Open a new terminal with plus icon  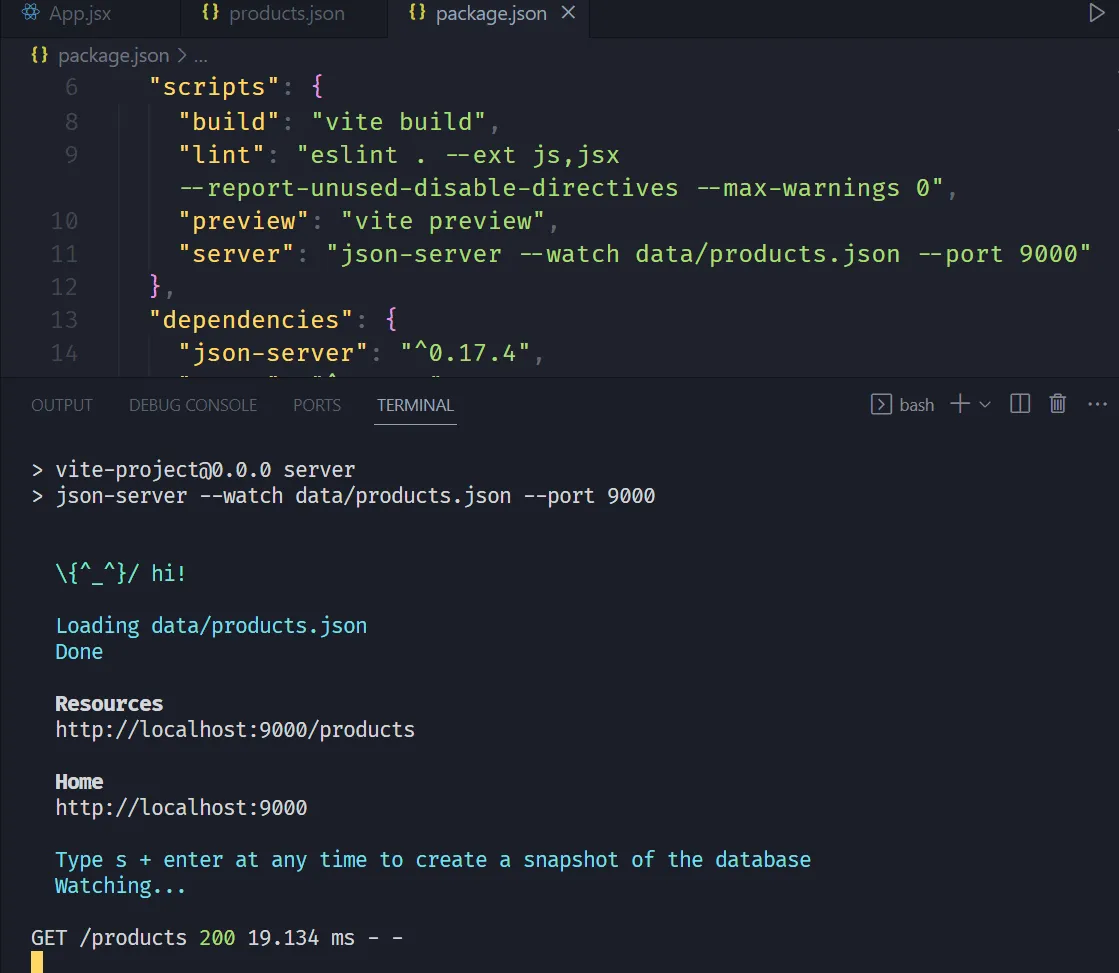(x=960, y=404)
